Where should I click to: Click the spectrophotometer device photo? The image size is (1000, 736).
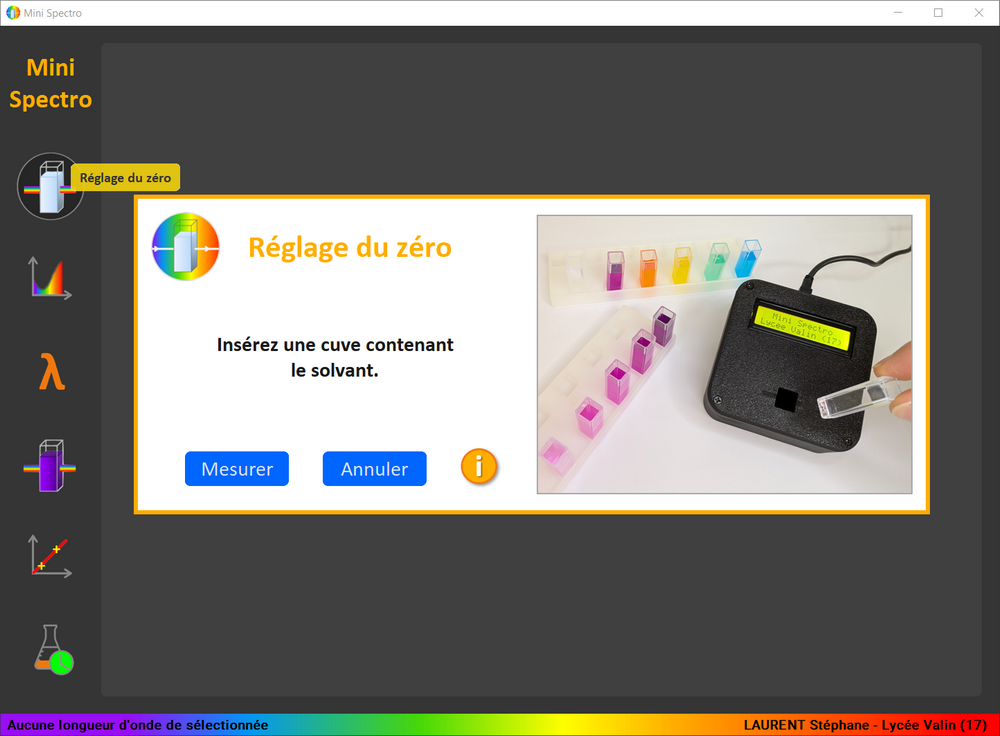[724, 354]
